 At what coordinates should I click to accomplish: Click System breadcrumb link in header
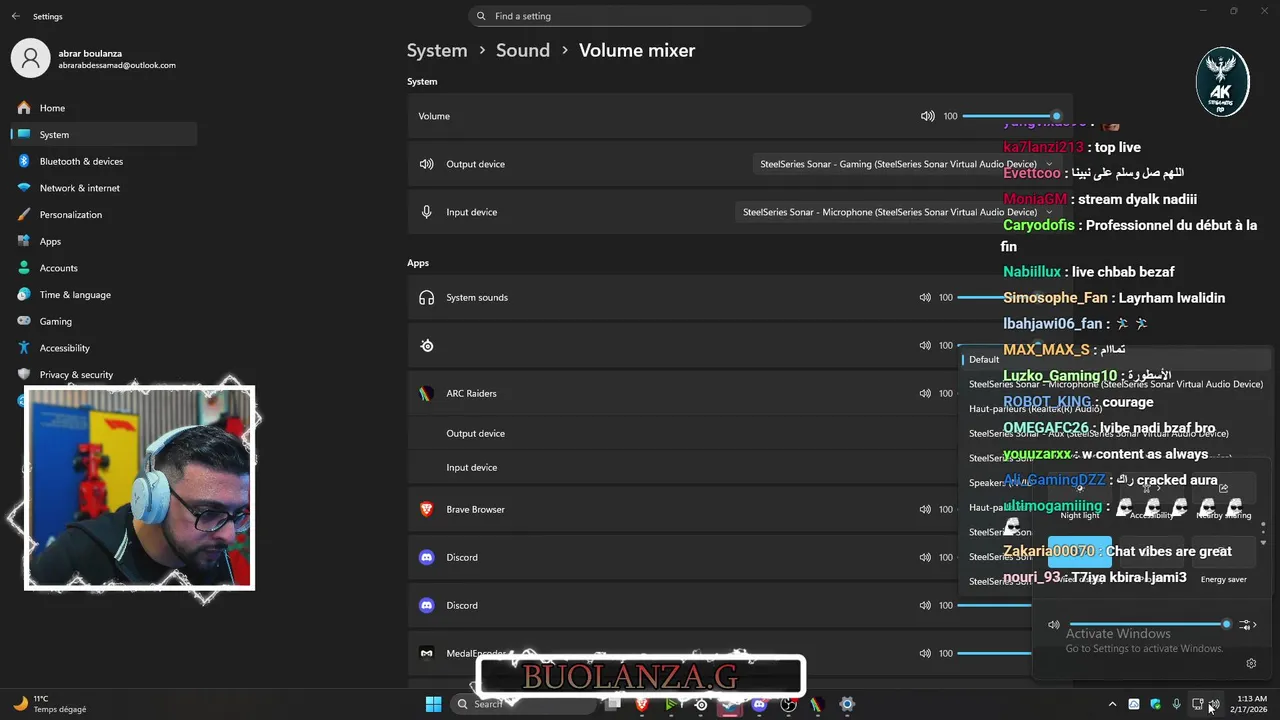coord(437,50)
